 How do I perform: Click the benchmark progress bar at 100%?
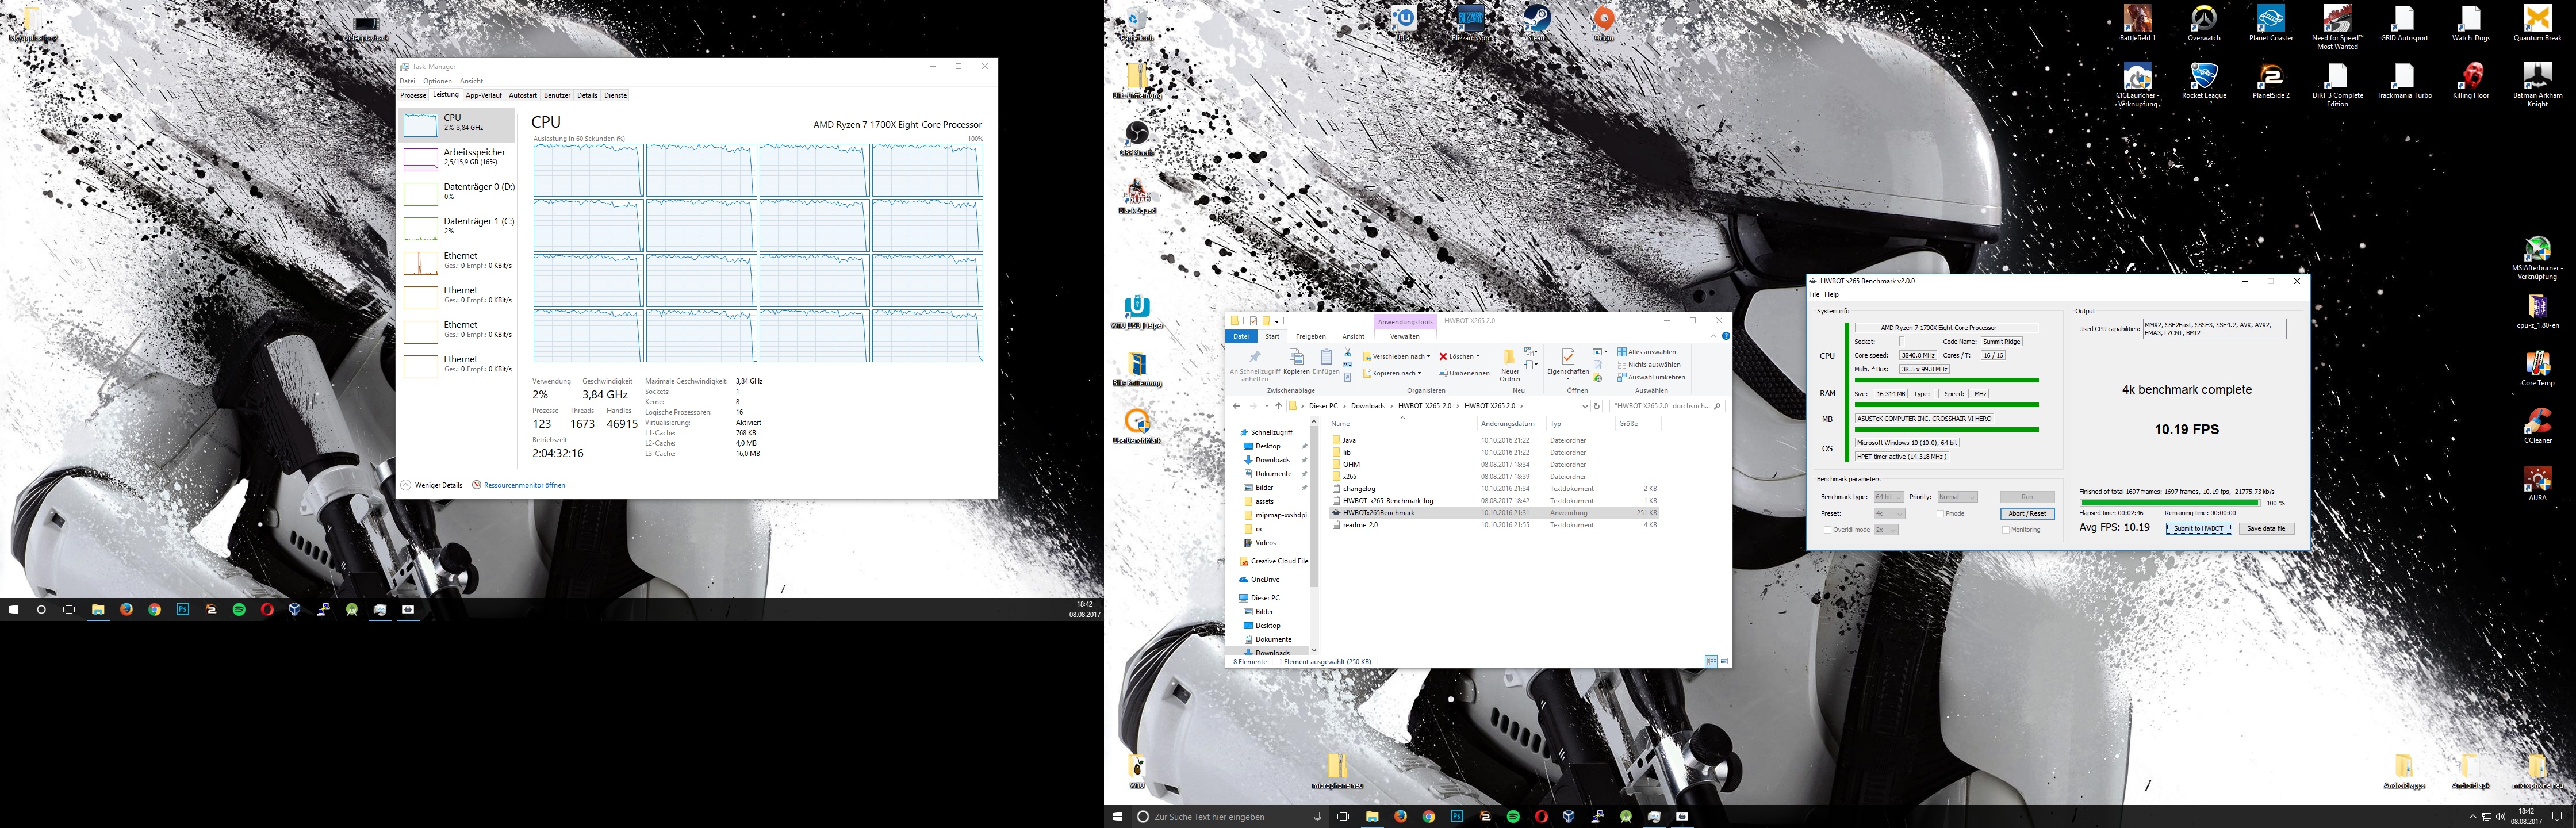[2170, 503]
